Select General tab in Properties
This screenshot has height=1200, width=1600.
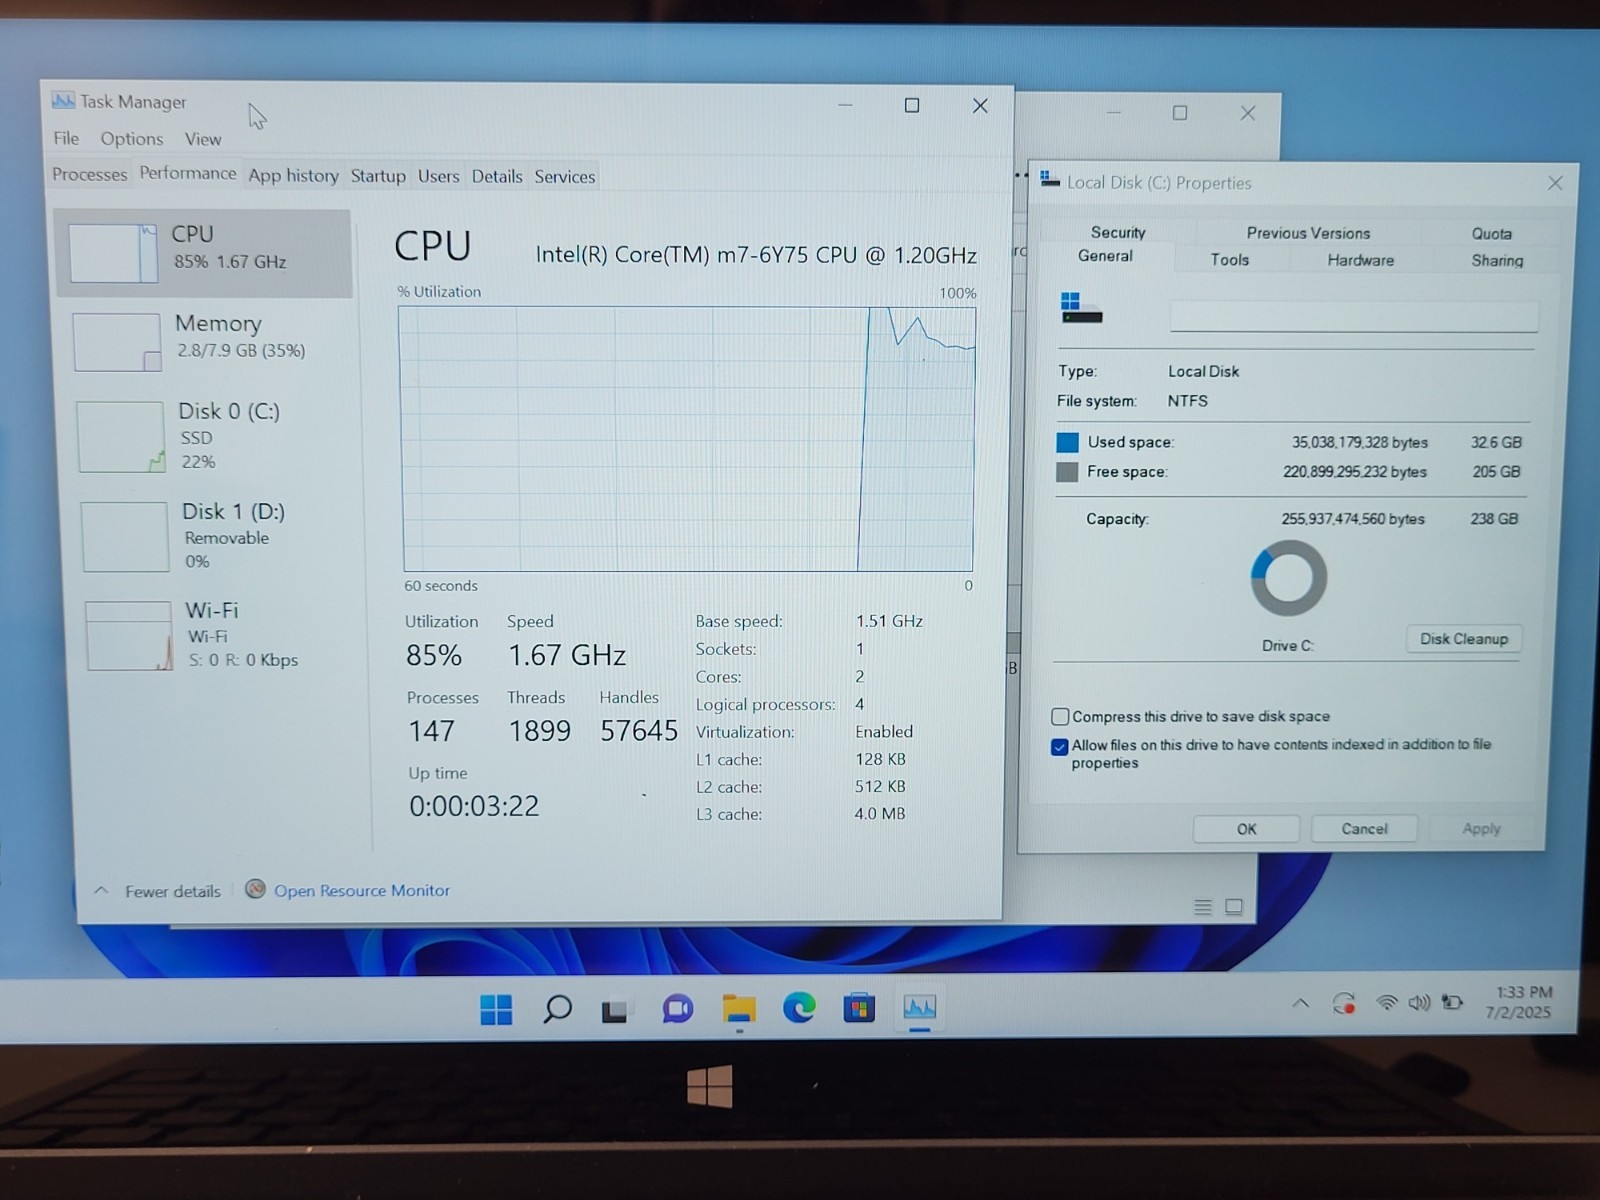pyautogui.click(x=1105, y=256)
